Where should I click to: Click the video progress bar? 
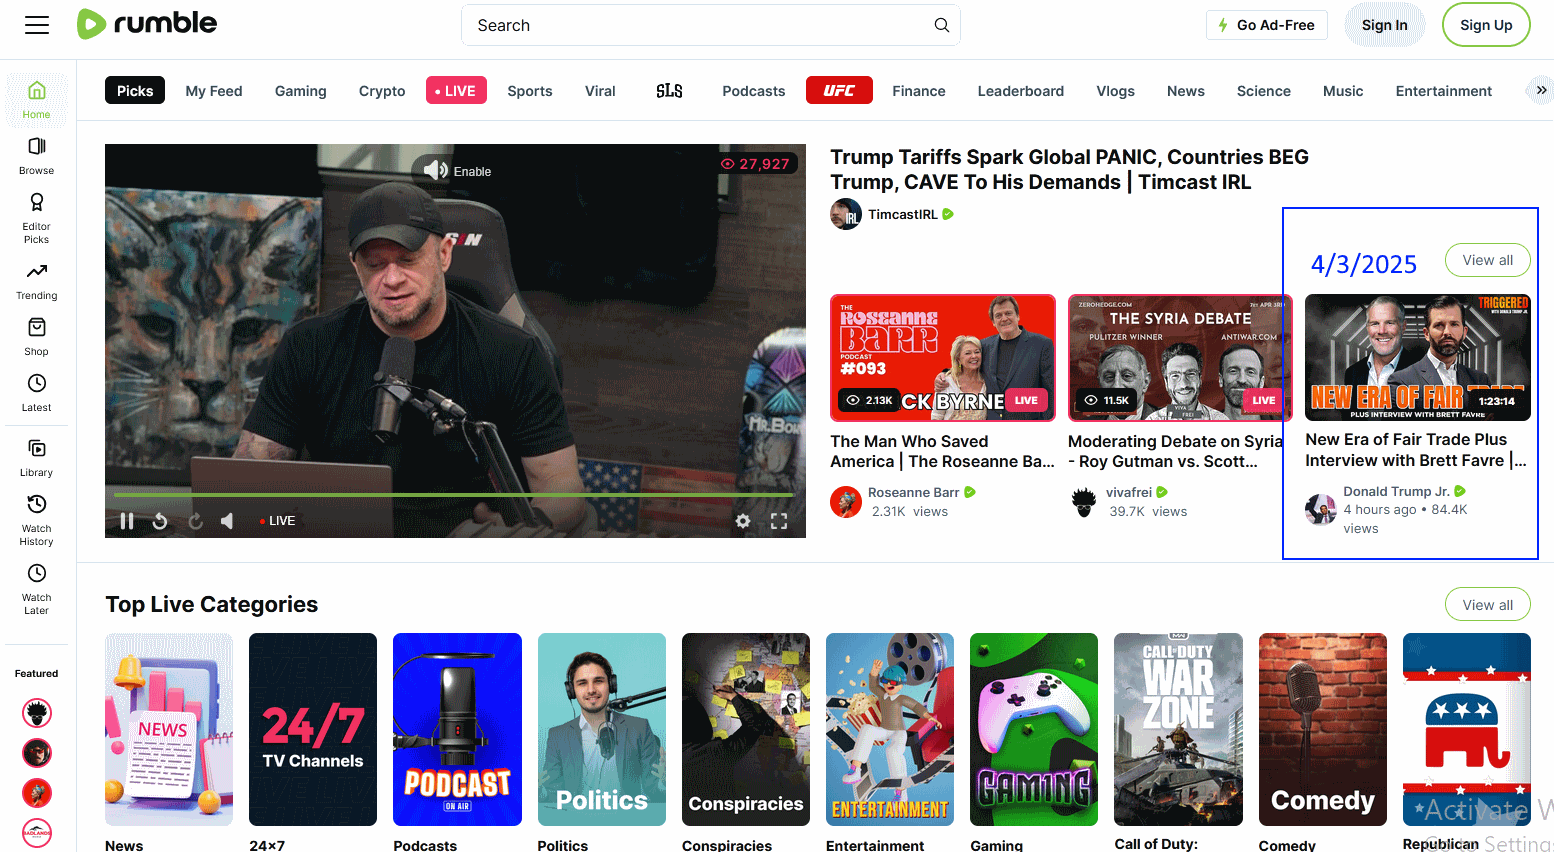coord(454,495)
